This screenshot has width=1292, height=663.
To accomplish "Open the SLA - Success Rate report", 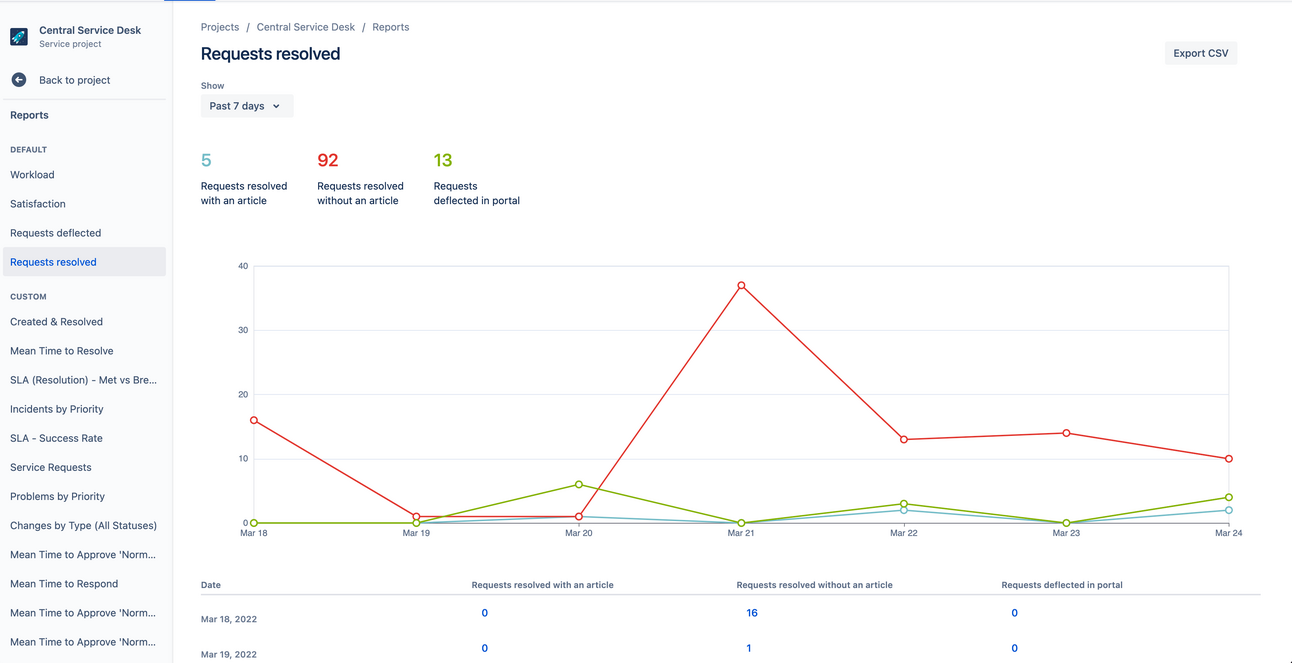I will 56,438.
